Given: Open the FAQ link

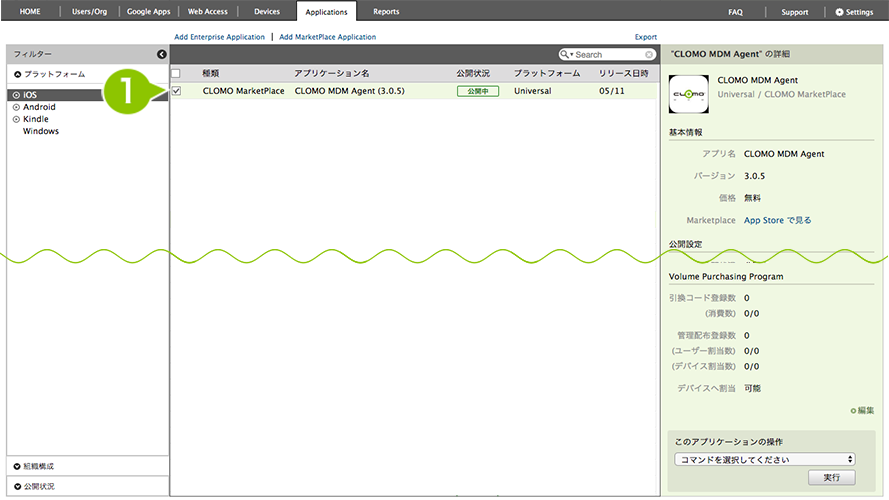Looking at the screenshot, I should pyautogui.click(x=735, y=12).
